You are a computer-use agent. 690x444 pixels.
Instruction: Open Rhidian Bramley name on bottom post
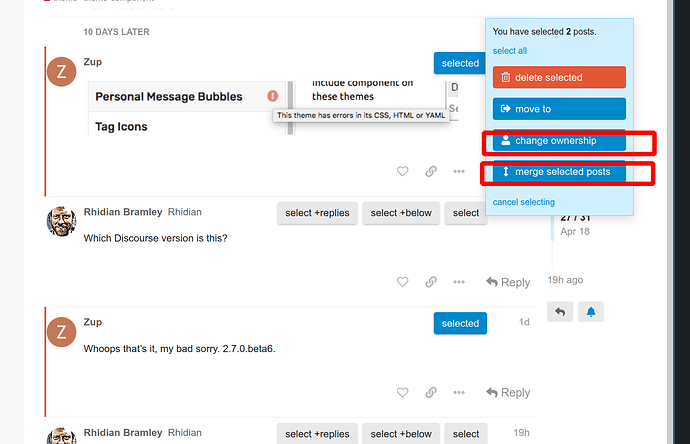coord(123,433)
